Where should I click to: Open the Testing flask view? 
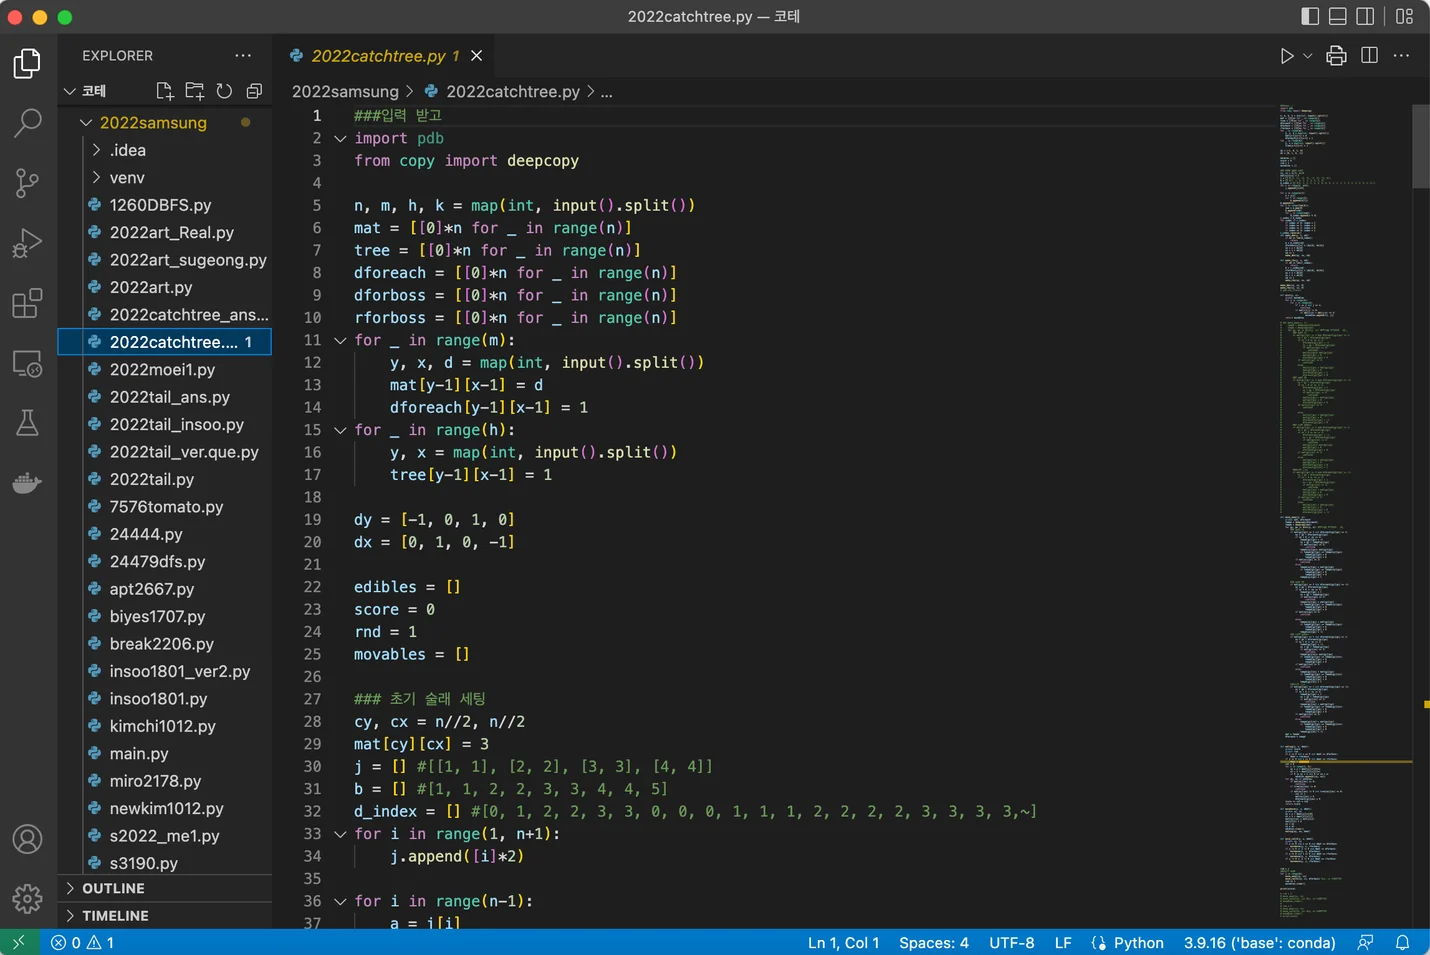[x=27, y=423]
